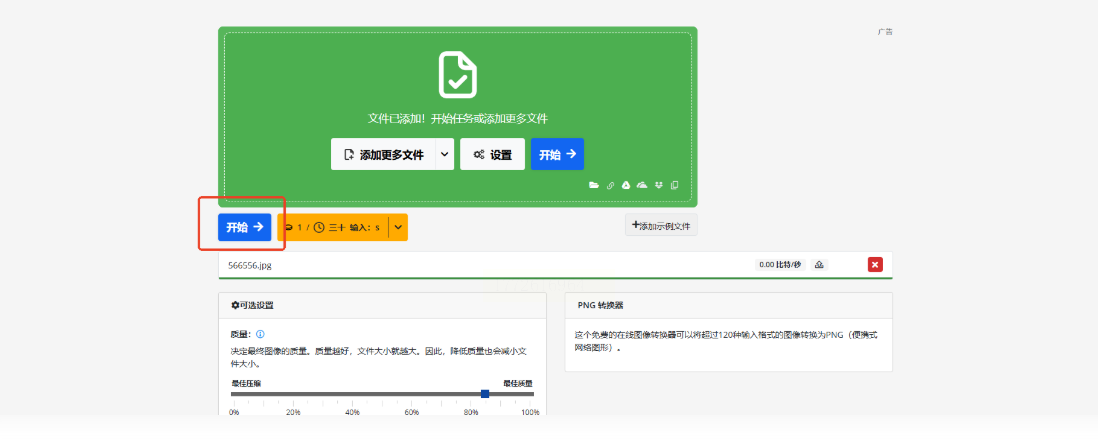Viewport: 1098px width, 442px height.
Task: Expand the orange status bar dropdown arrow
Action: pyautogui.click(x=398, y=227)
